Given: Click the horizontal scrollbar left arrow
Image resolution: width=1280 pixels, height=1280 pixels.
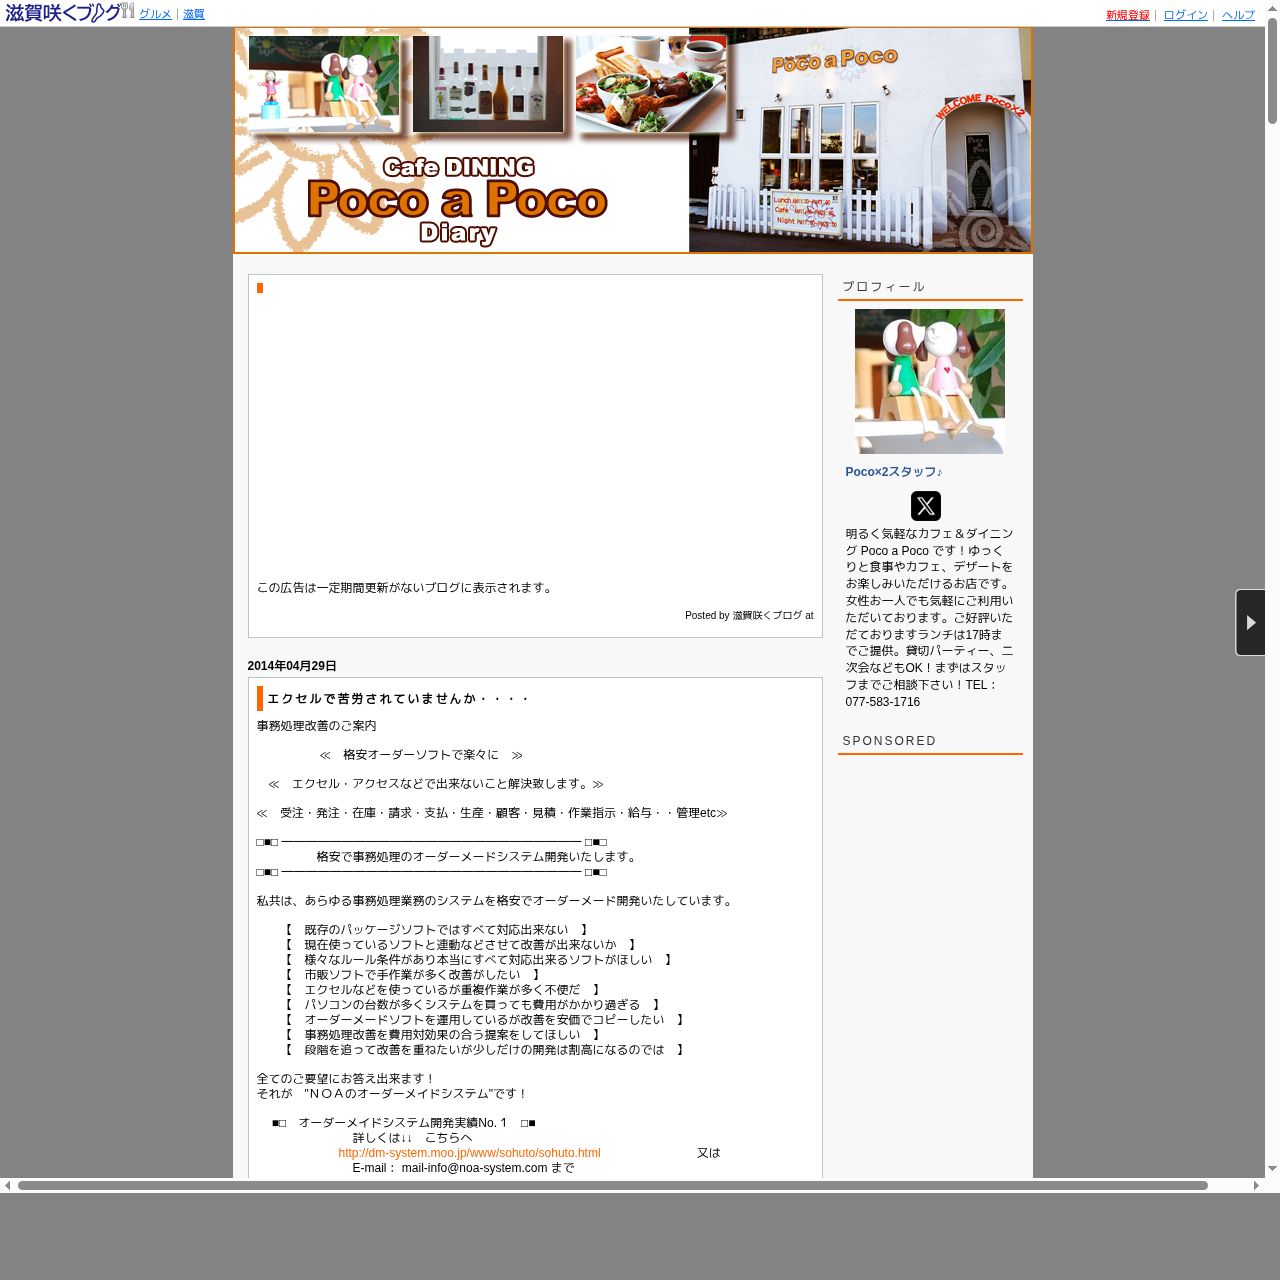Looking at the screenshot, I should coord(8,1186).
